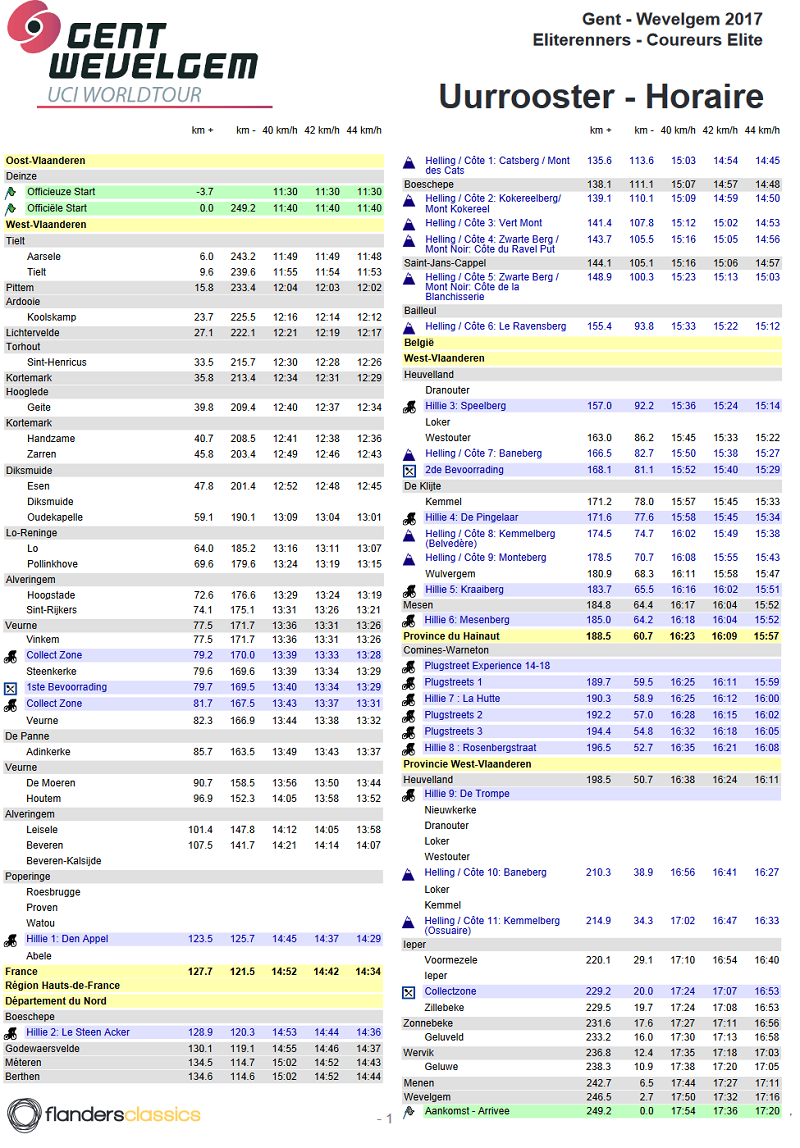Select the Oost-Vlaanderen heading
This screenshot has height=1148, width=800.
click(45, 160)
